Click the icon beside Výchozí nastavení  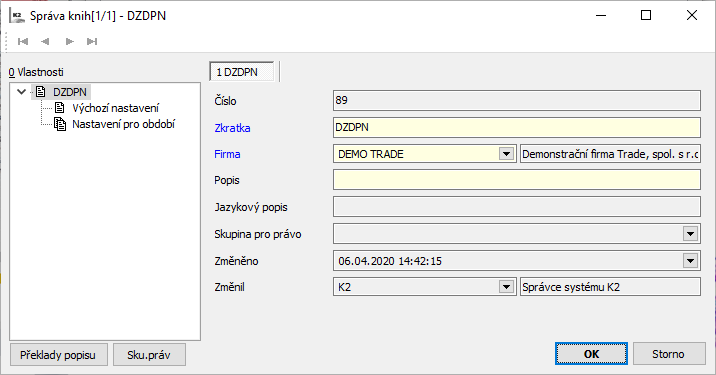(x=60, y=108)
